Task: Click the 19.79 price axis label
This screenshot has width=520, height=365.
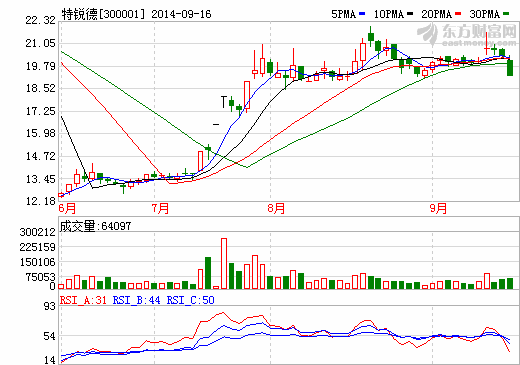Action: click(41, 66)
